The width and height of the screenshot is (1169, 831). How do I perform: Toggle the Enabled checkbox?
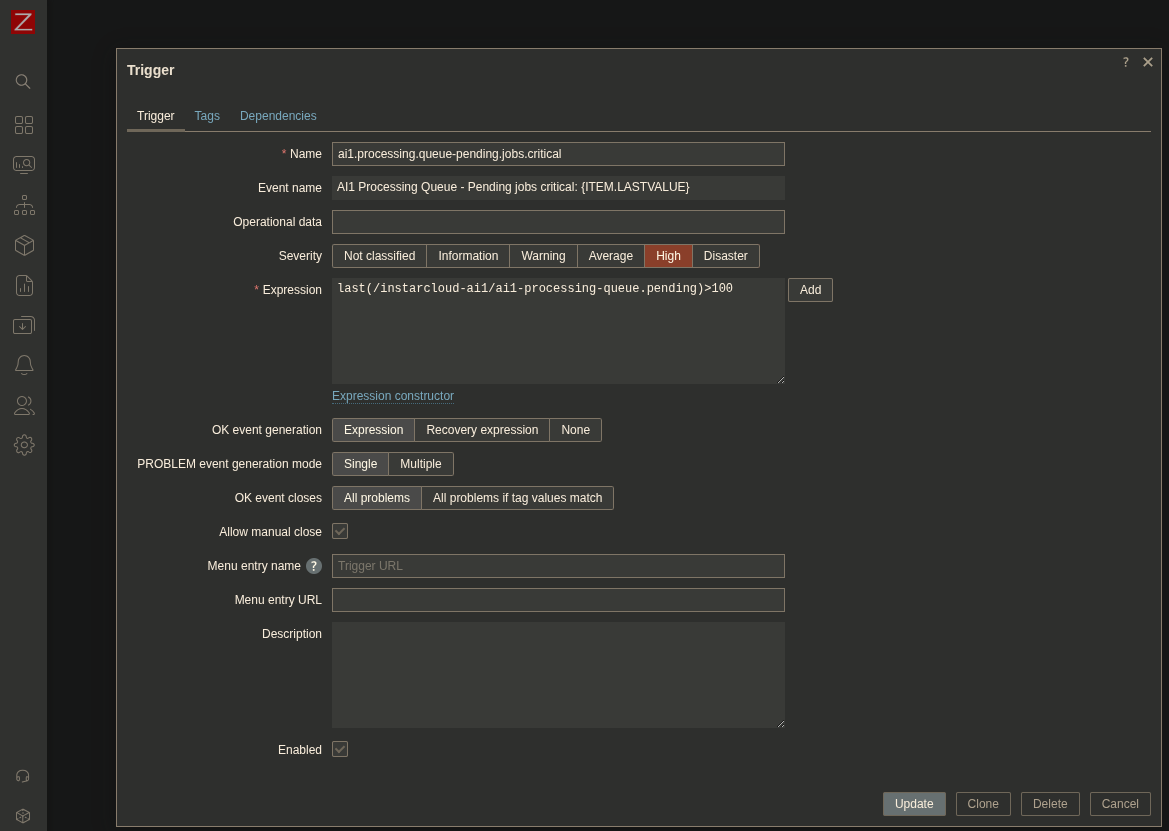point(340,749)
